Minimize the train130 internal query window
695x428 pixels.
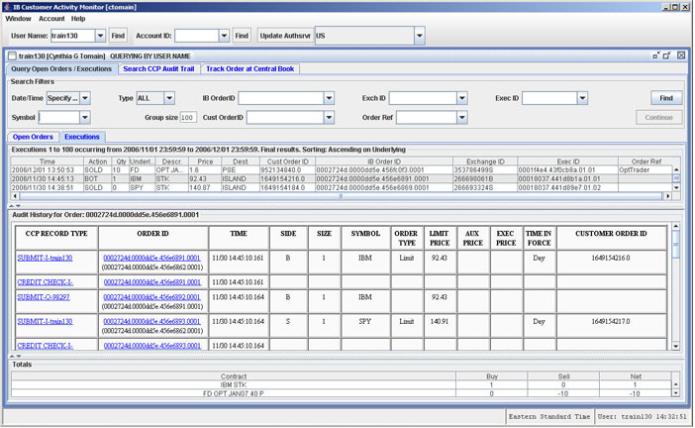point(656,55)
